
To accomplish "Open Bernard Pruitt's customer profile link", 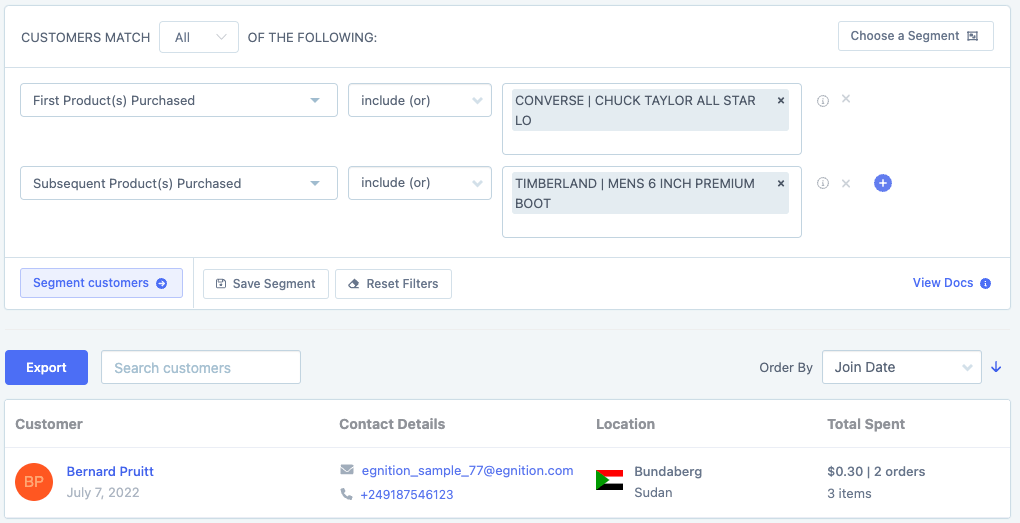I will point(110,471).
